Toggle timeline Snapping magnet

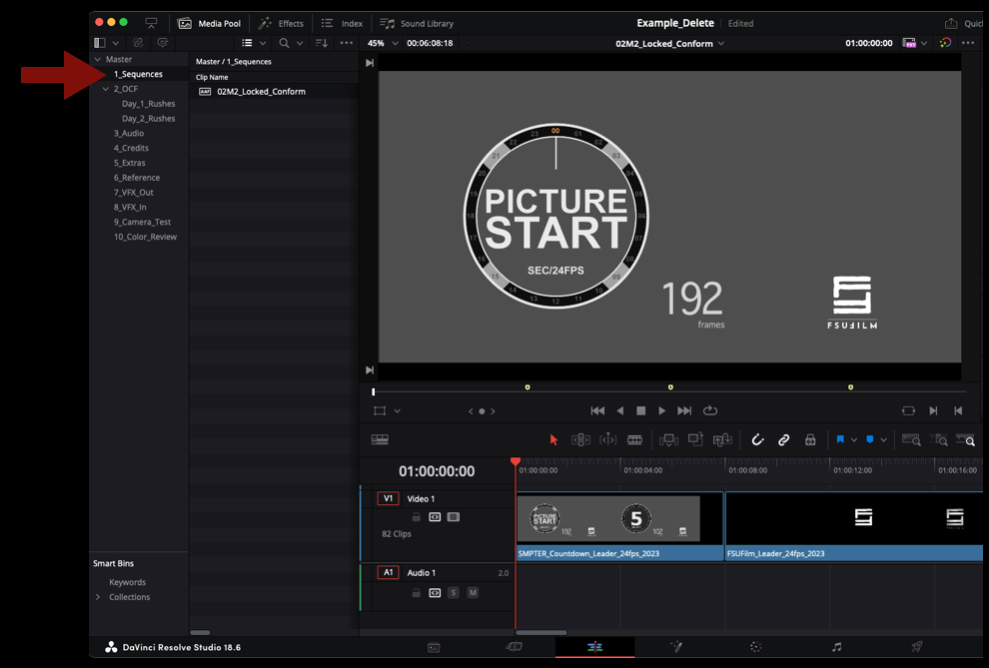tap(758, 440)
